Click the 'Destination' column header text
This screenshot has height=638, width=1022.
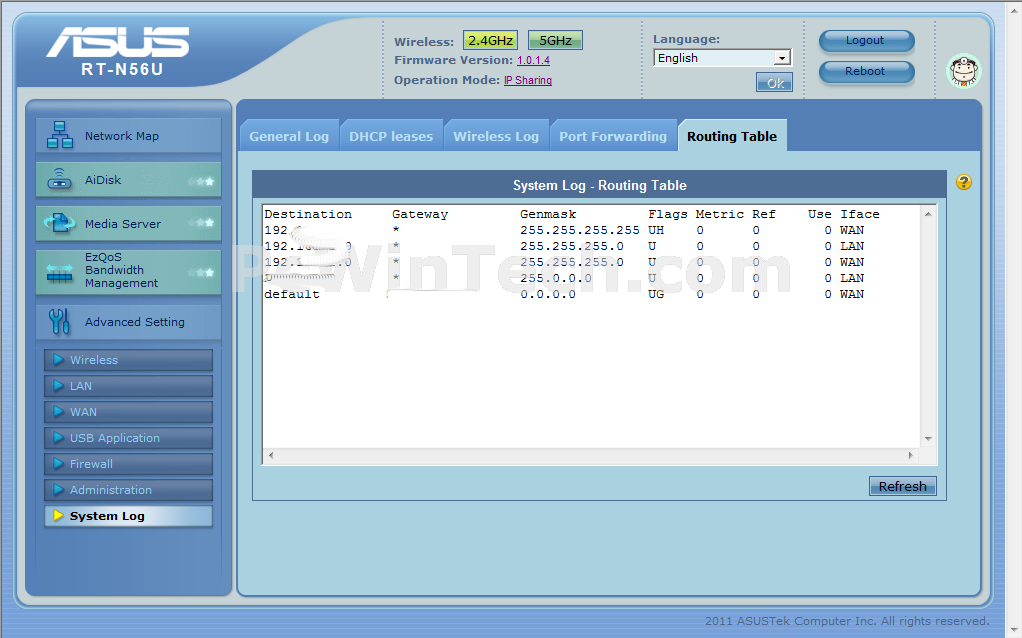pyautogui.click(x=308, y=214)
